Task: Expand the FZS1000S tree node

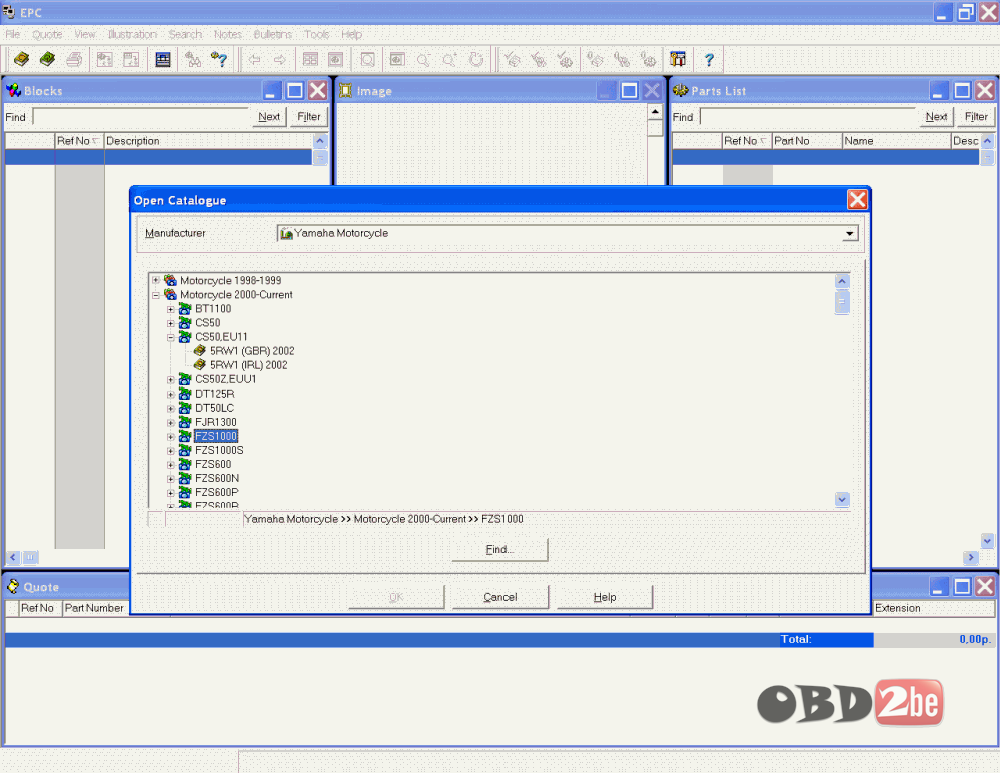Action: 170,450
